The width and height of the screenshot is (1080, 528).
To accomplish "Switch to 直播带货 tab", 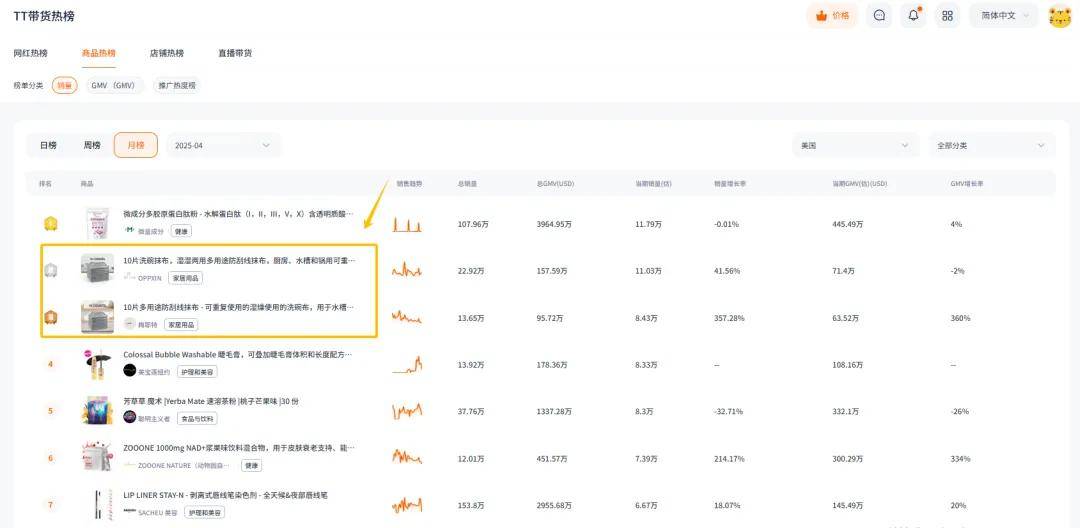I will pos(235,53).
